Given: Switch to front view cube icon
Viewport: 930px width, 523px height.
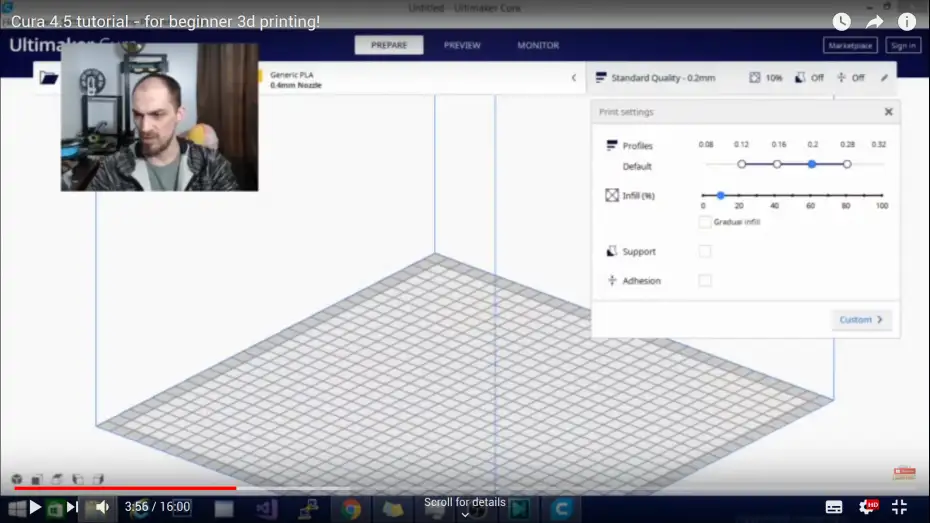Looking at the screenshot, I should point(37,479).
